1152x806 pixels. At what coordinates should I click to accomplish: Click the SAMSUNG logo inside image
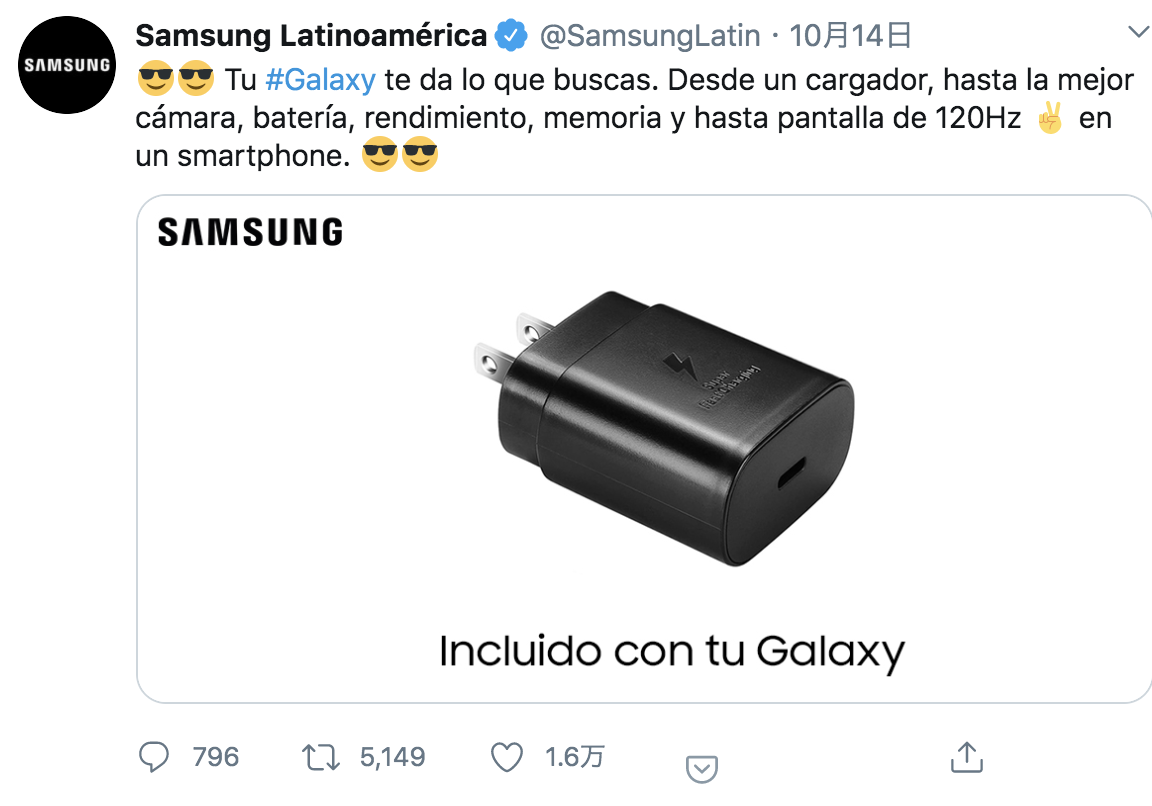click(x=251, y=232)
